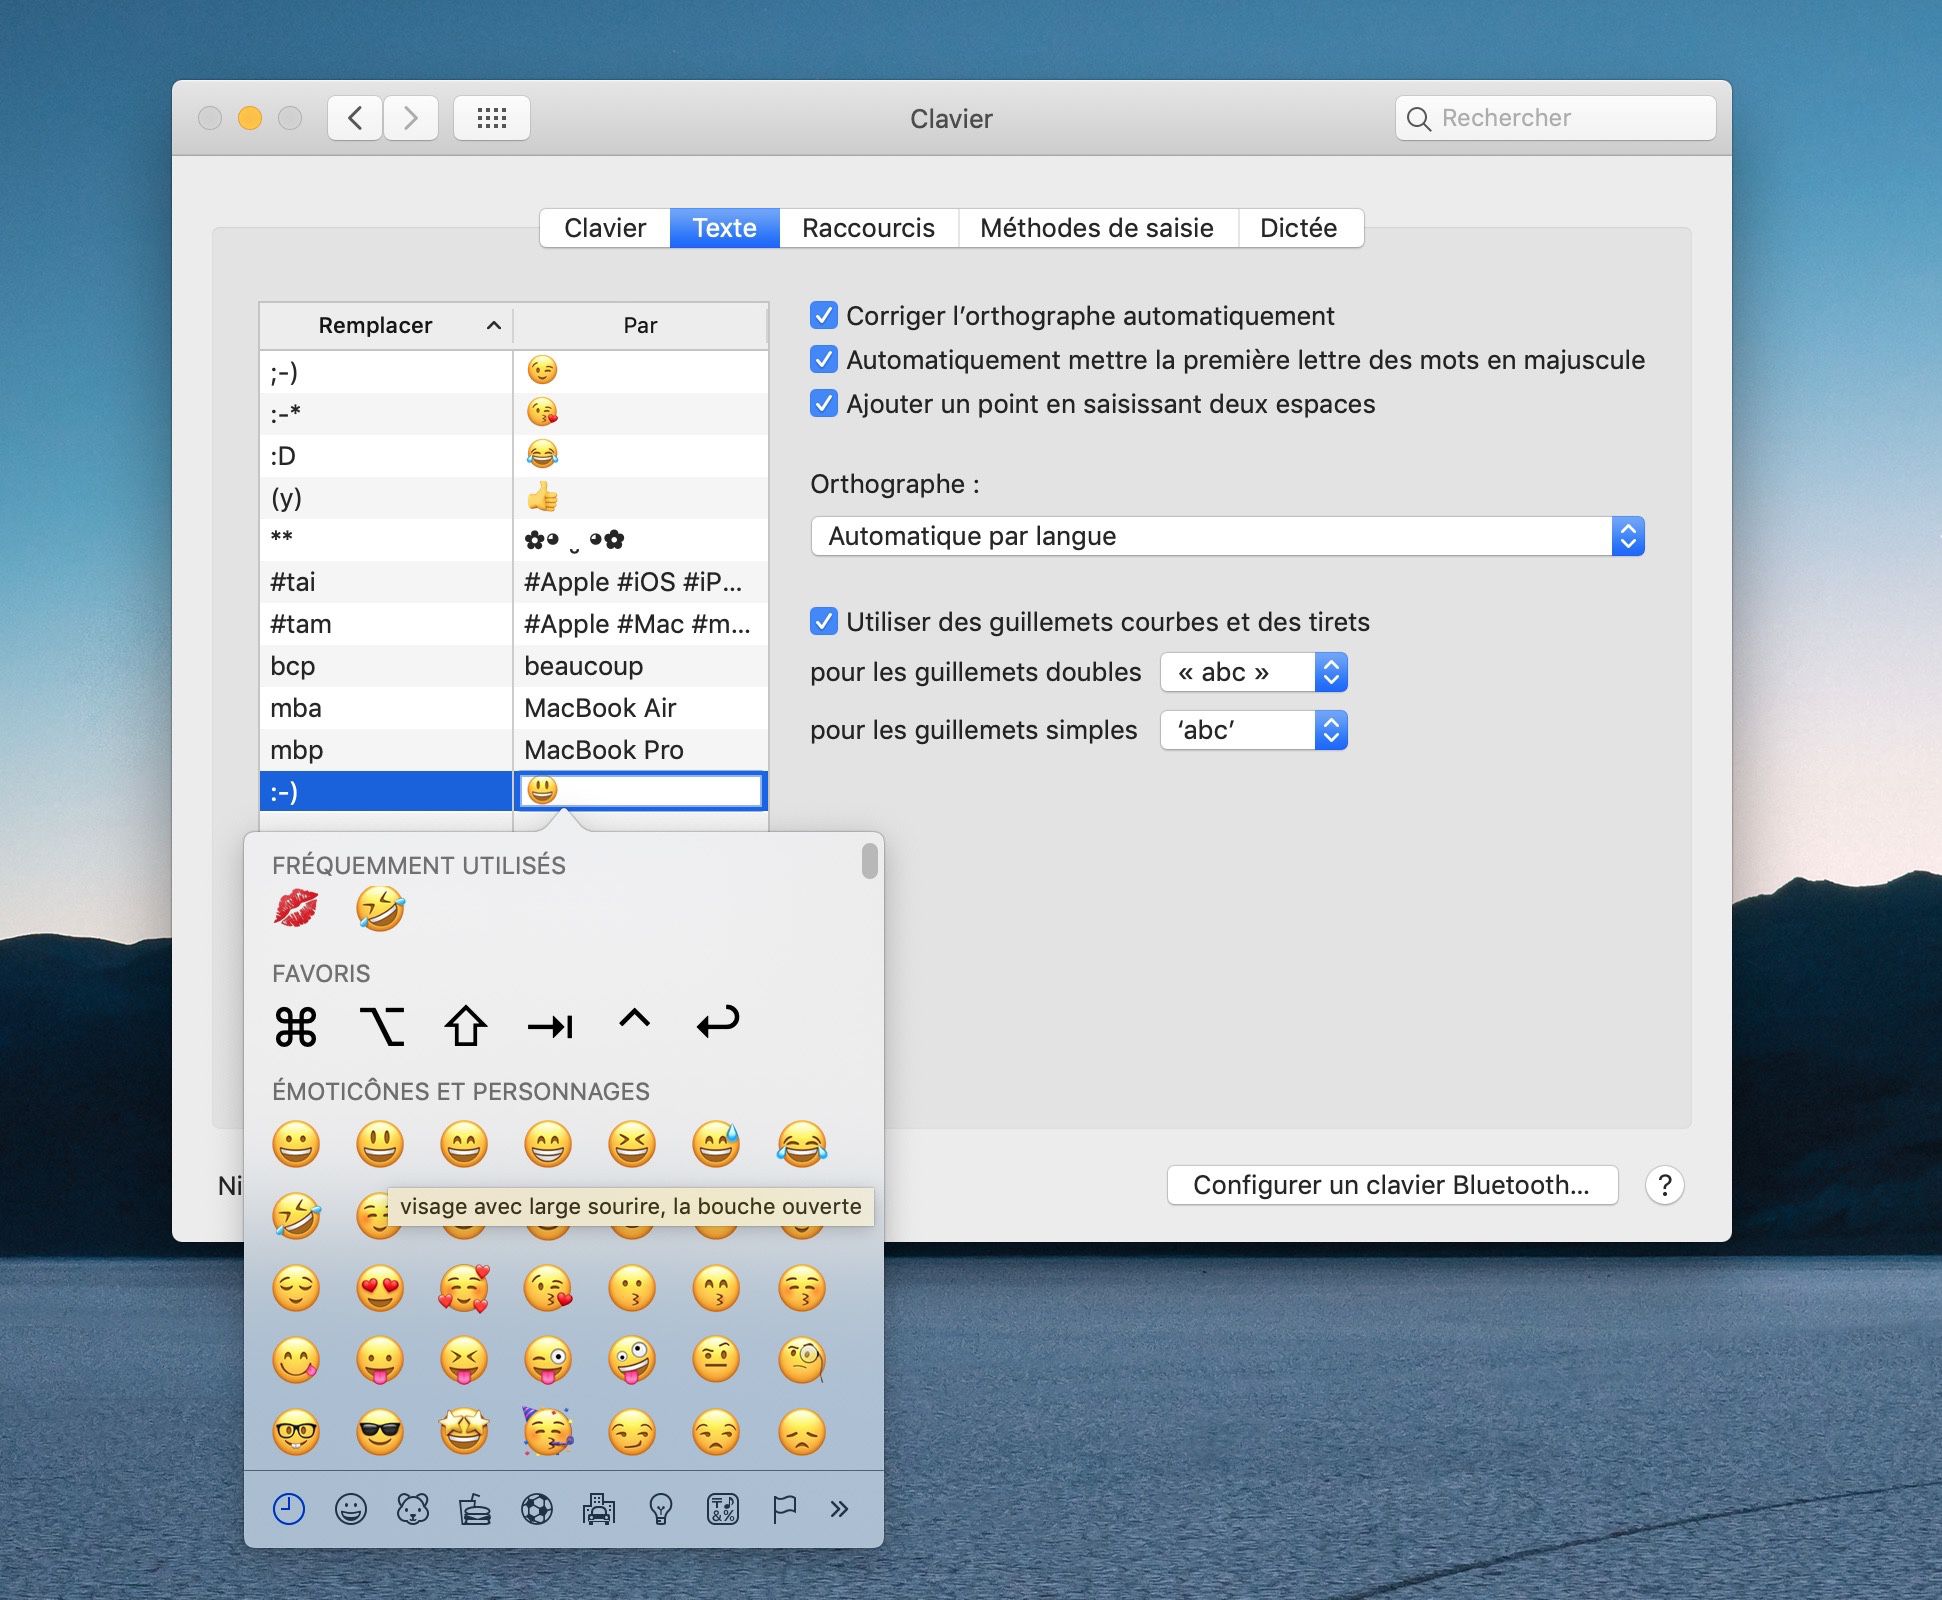This screenshot has height=1600, width=1942.
Task: Click the Rechercher search field
Action: click(1554, 117)
